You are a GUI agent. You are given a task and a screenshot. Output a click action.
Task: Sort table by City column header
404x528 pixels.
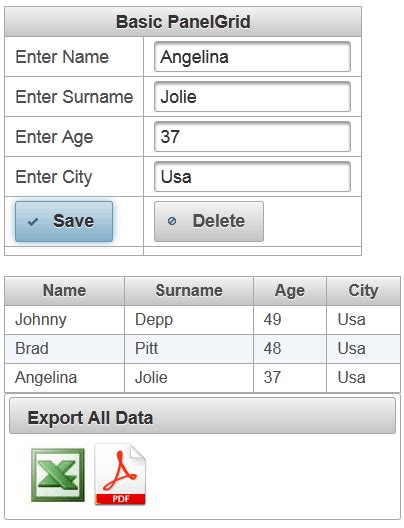pos(363,291)
